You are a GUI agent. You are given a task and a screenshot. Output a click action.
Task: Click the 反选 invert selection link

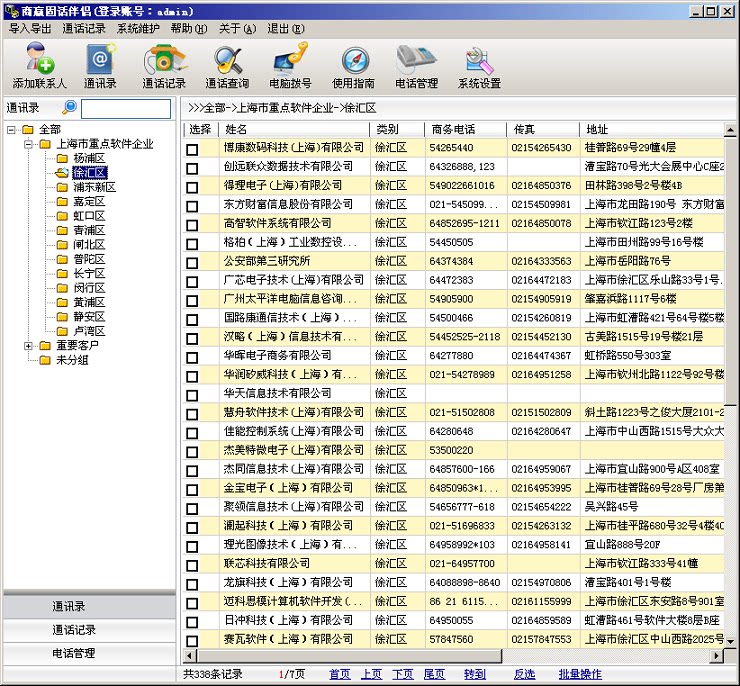[x=524, y=674]
